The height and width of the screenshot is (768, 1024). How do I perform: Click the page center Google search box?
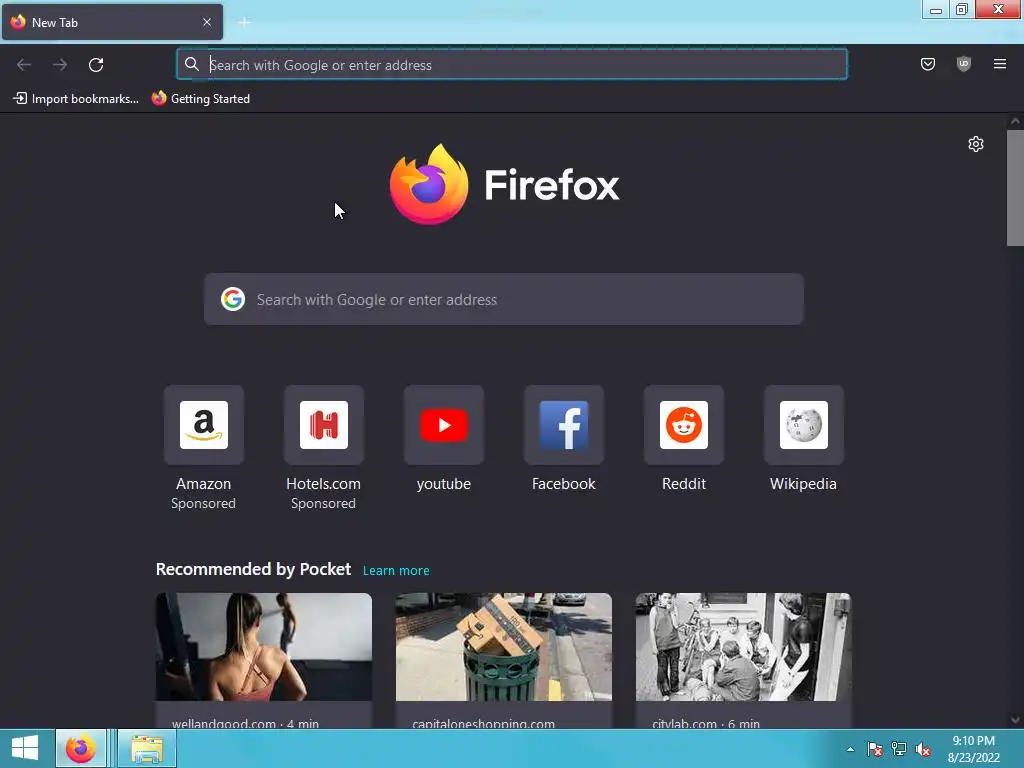(x=504, y=299)
